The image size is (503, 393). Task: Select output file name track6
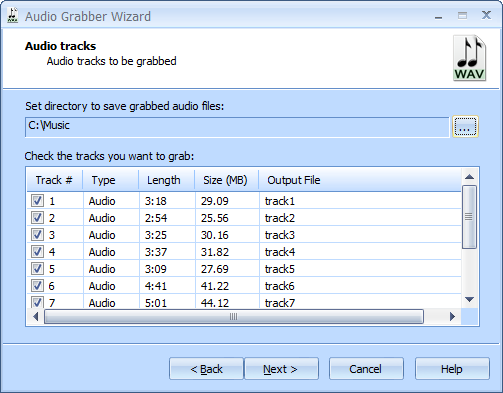click(x=280, y=286)
